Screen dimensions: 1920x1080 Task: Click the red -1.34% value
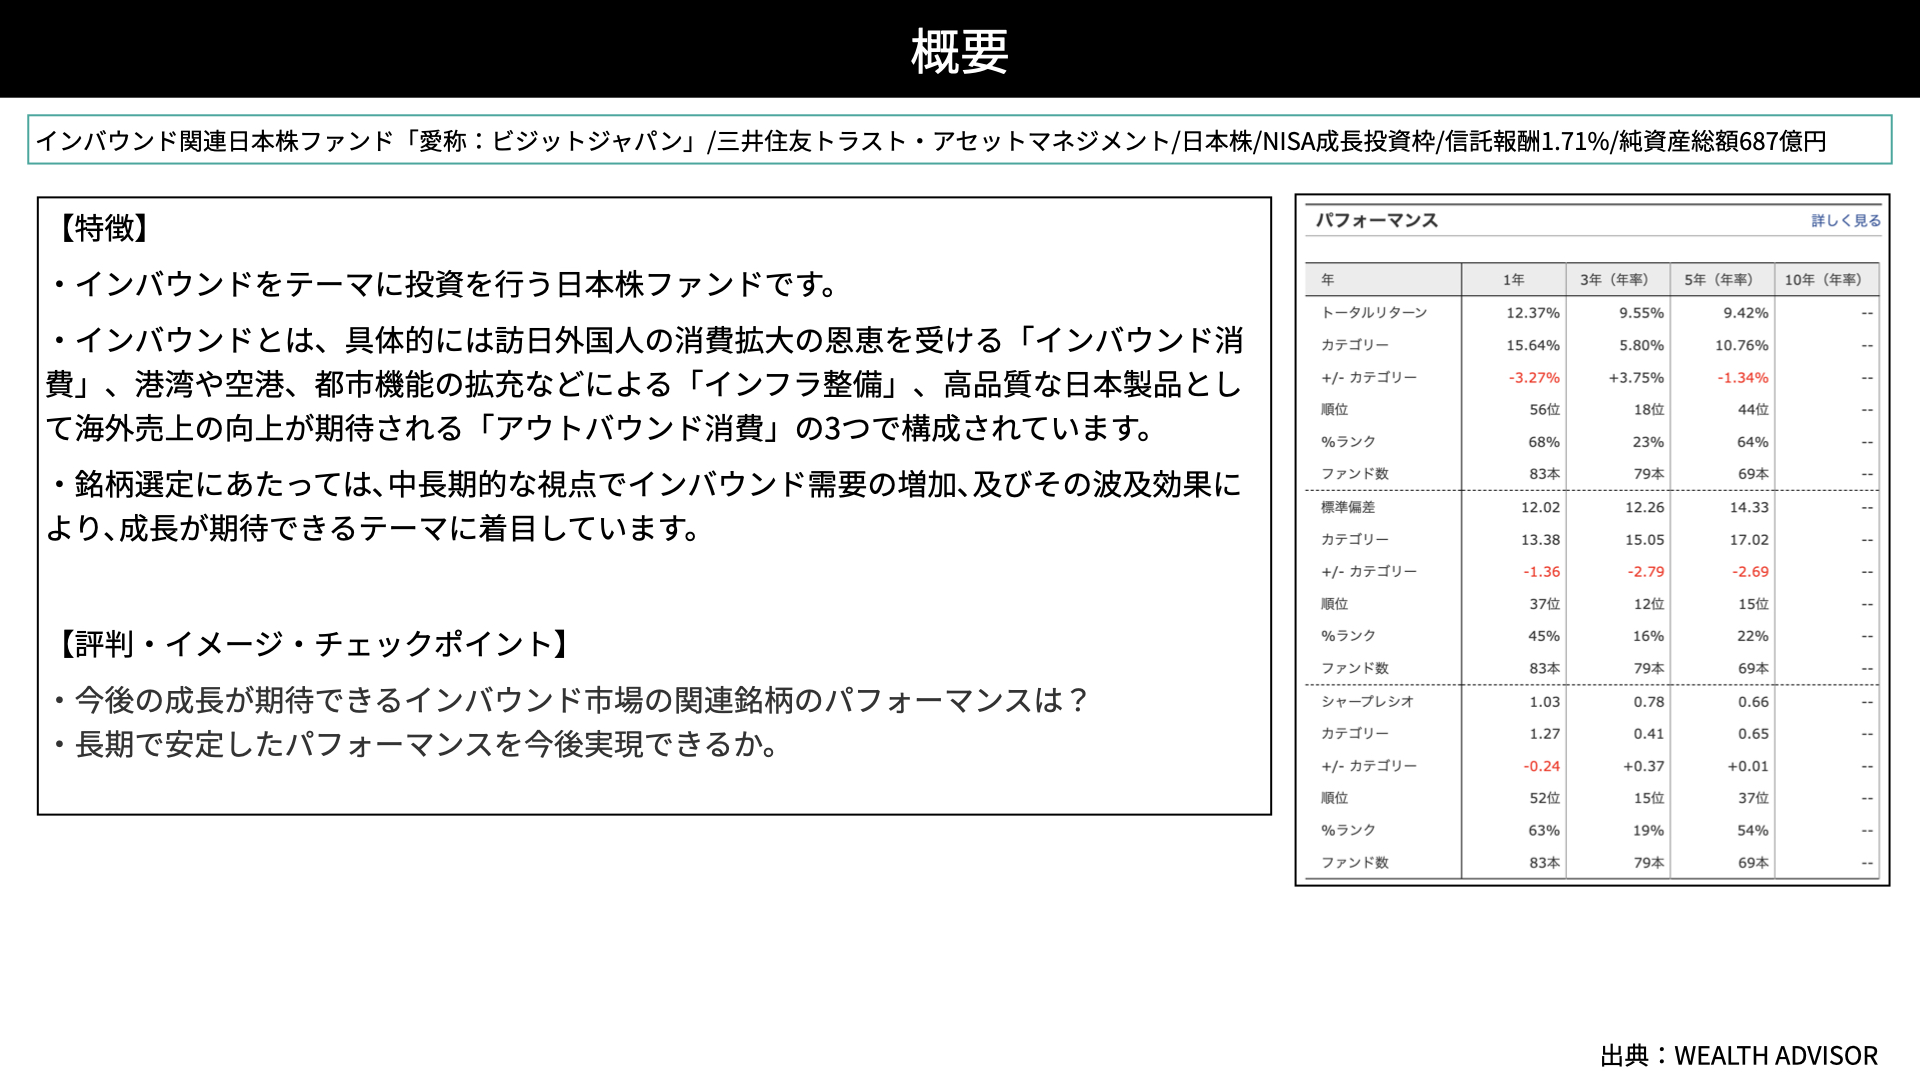pos(1743,378)
